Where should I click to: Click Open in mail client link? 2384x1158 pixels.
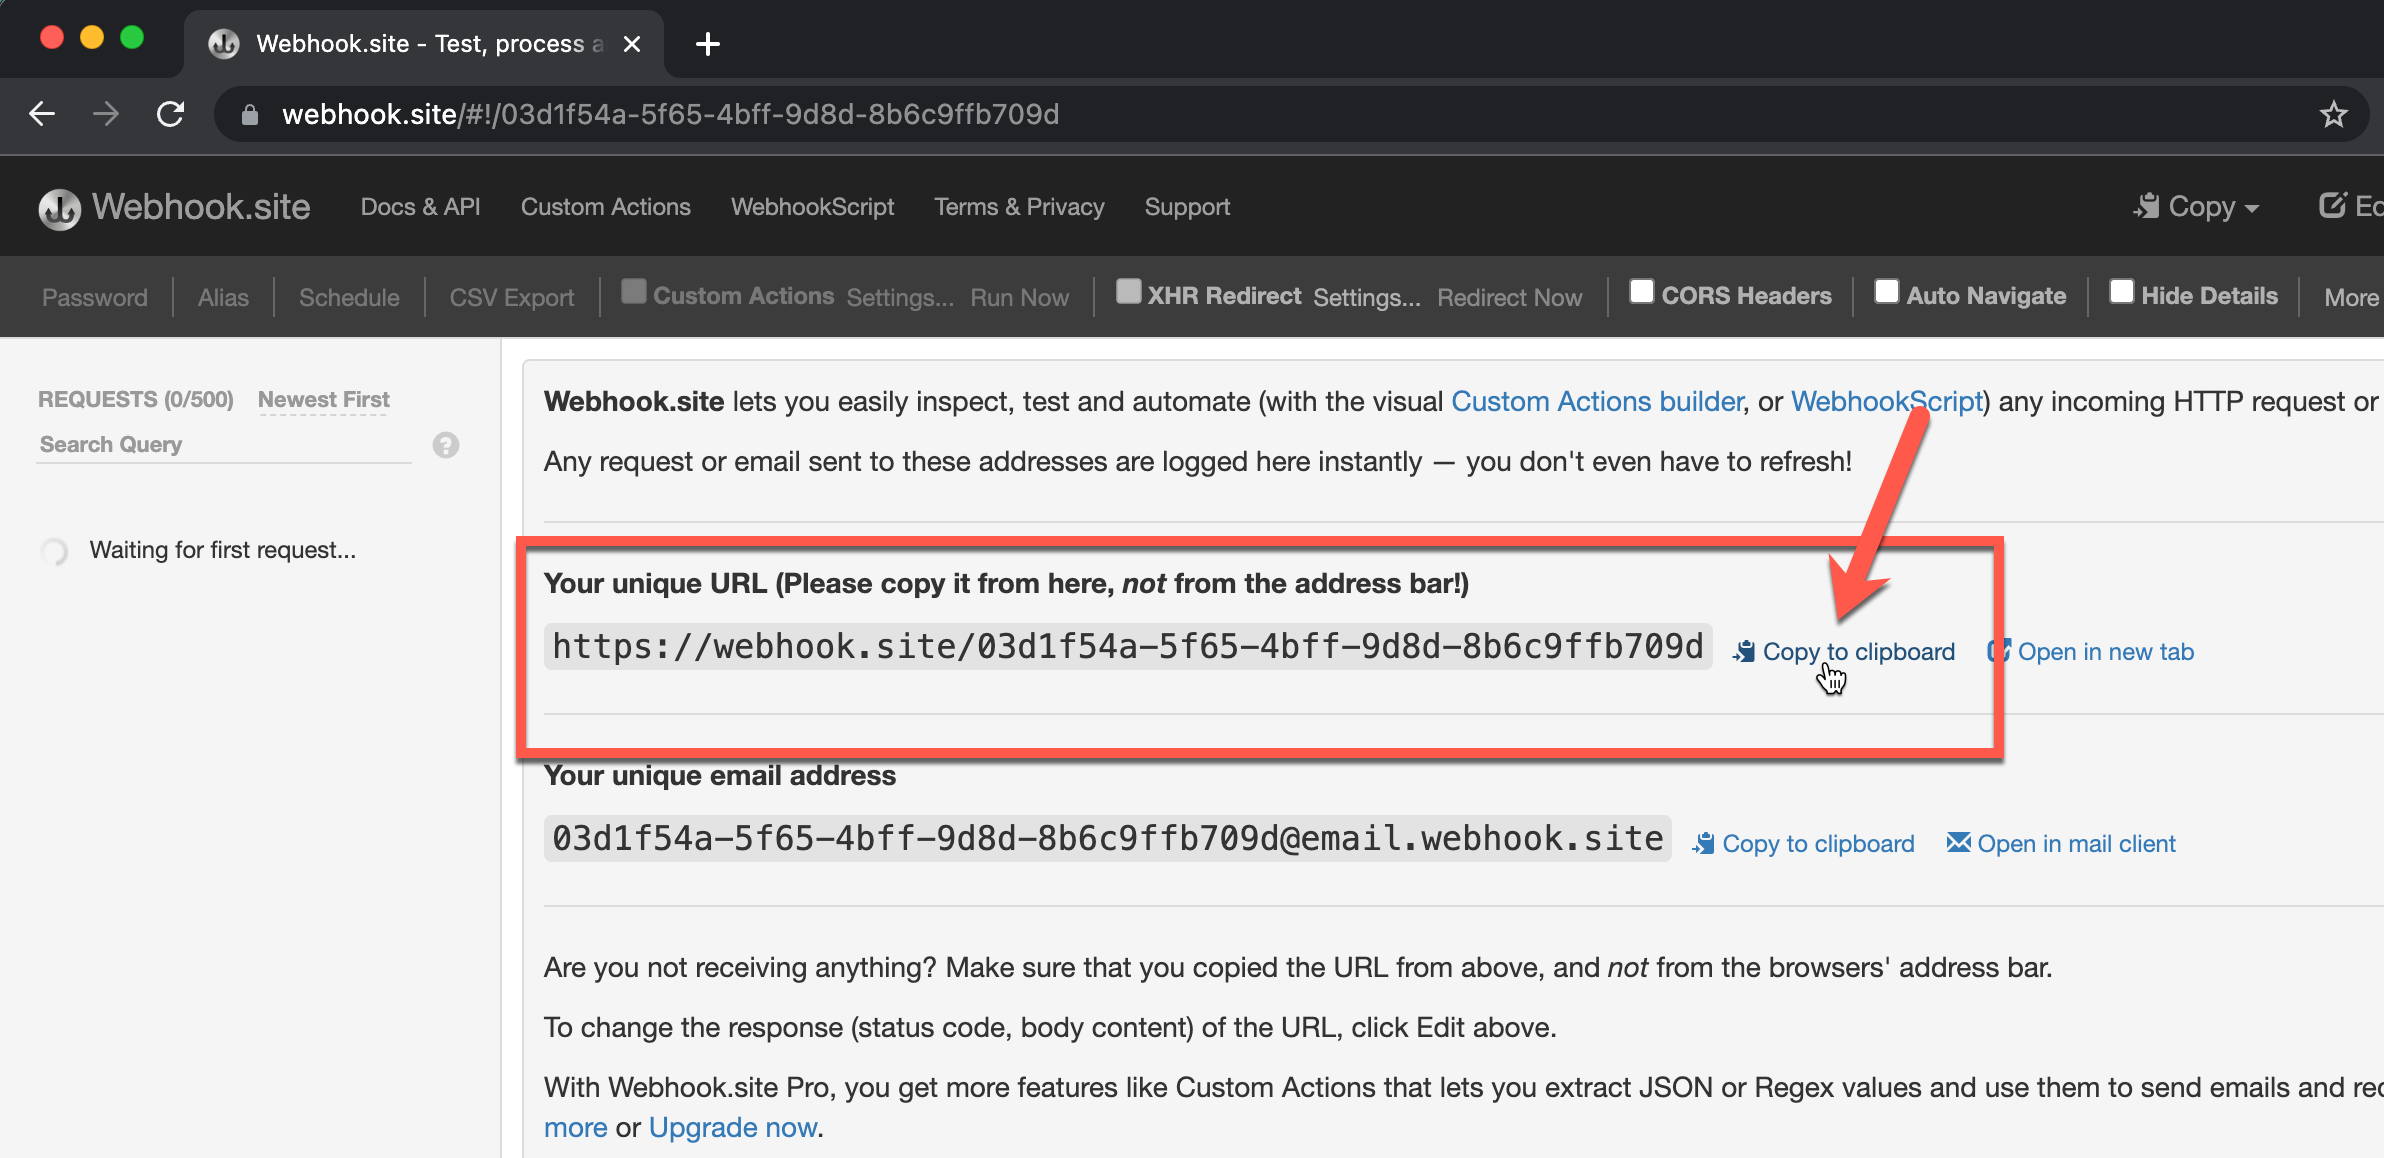2076,844
